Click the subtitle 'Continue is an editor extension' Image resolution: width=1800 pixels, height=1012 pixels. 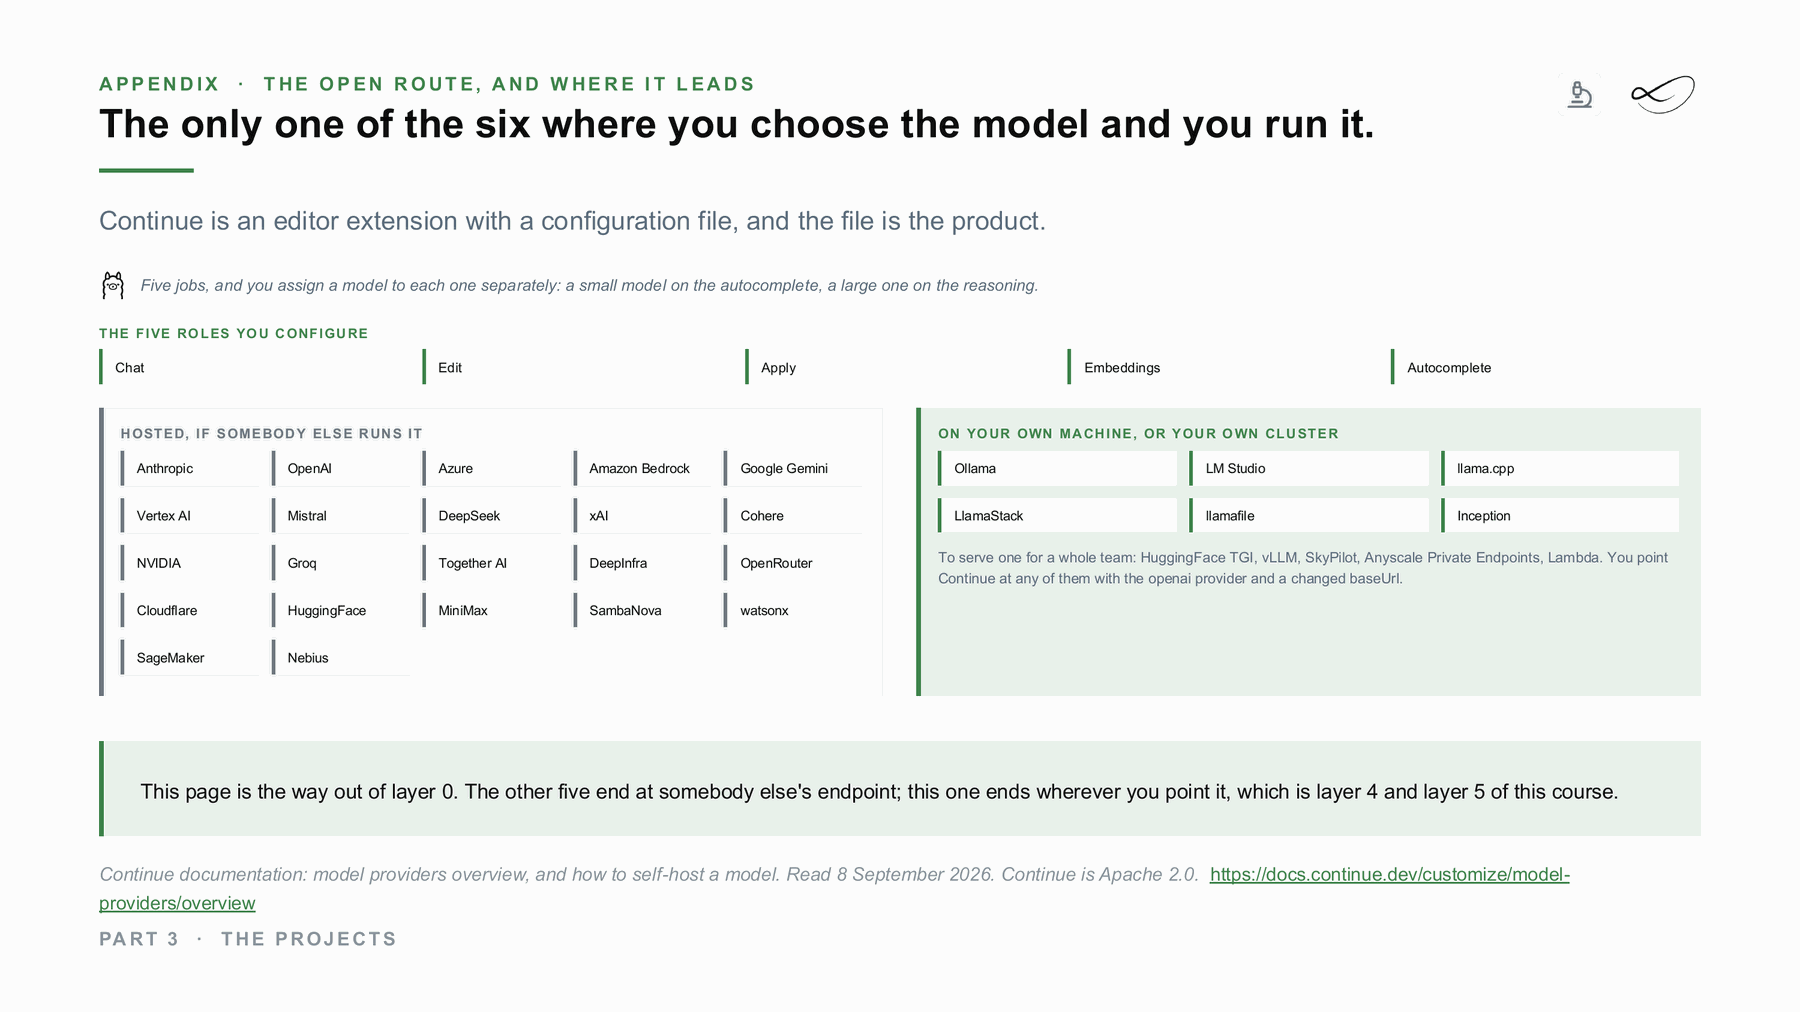point(572,221)
